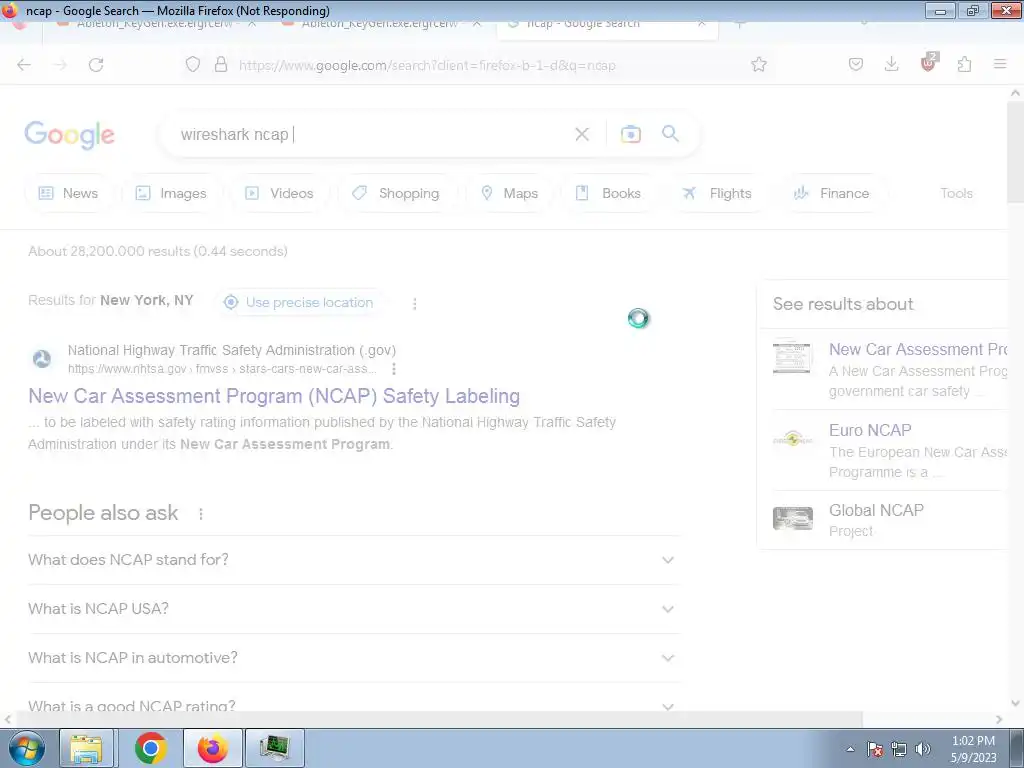This screenshot has height=768, width=1024.
Task: Switch to the ncap - Google Search tab
Action: tap(607, 26)
